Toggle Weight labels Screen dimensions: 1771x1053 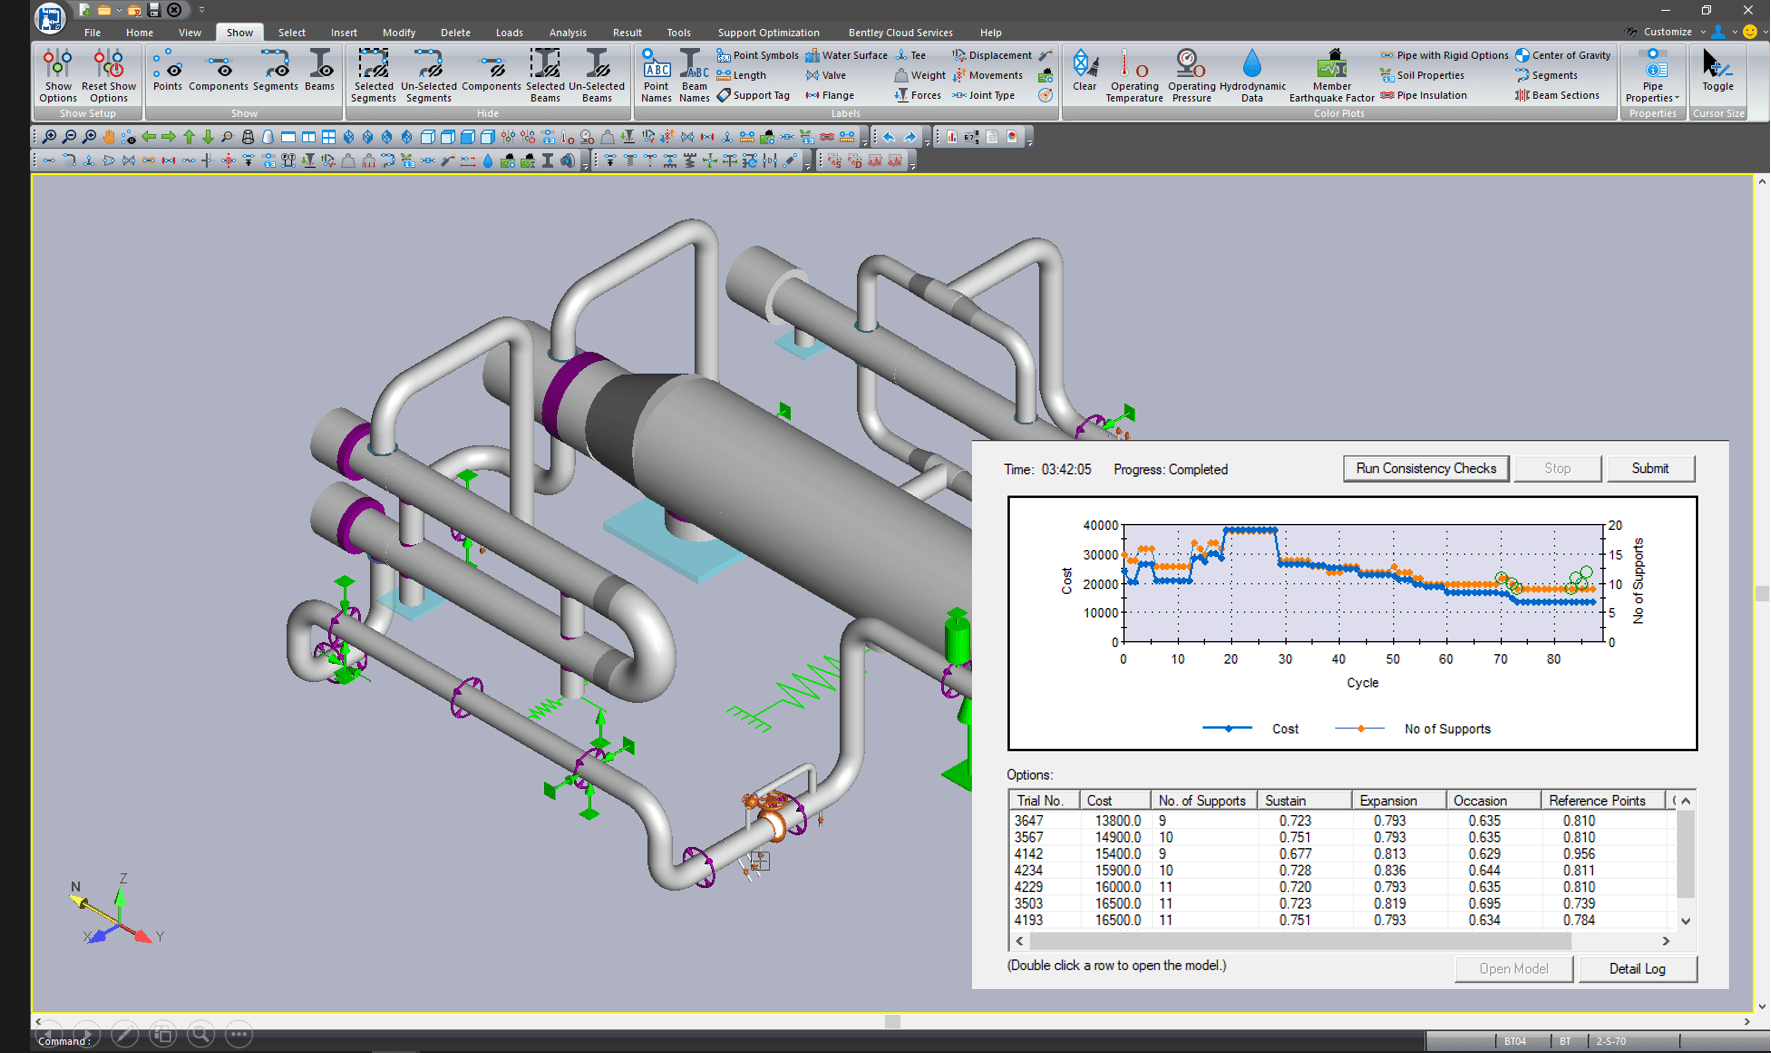tap(919, 75)
